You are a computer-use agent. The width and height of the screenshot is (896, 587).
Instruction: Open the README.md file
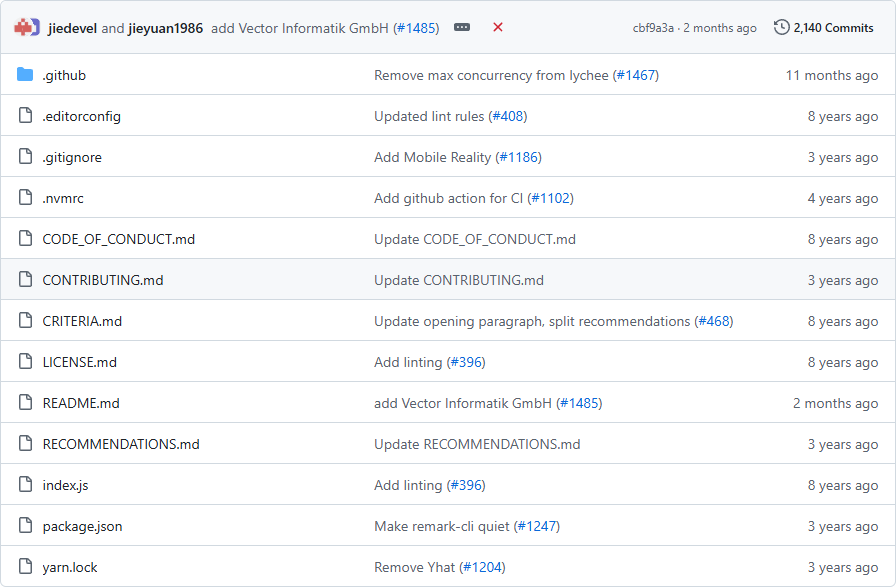pos(81,403)
